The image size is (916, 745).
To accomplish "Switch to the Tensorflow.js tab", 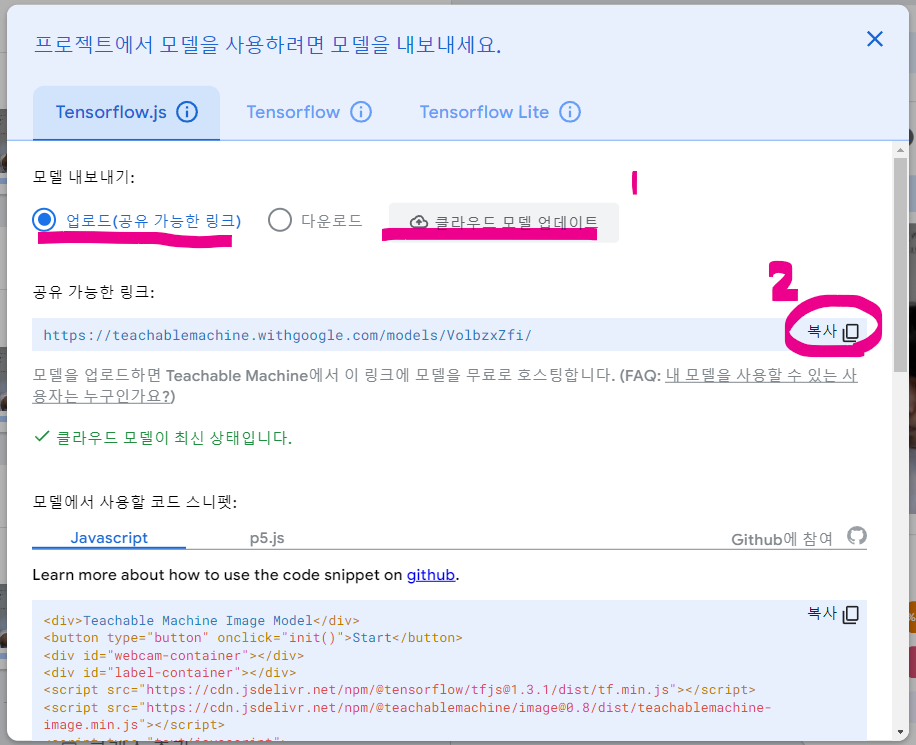I will pyautogui.click(x=126, y=112).
